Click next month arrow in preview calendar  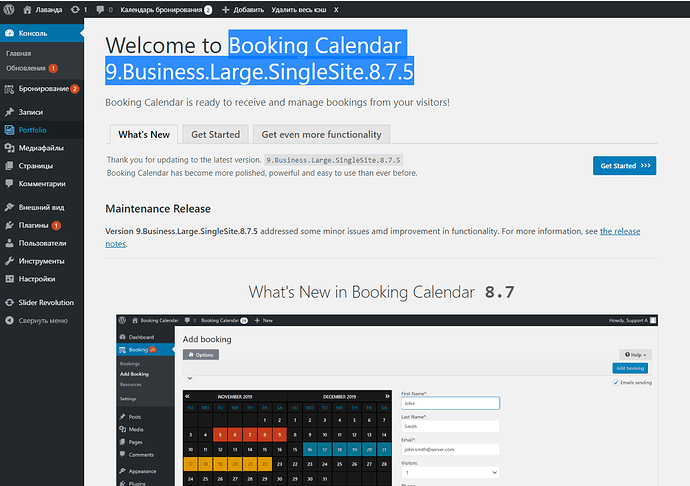387,396
